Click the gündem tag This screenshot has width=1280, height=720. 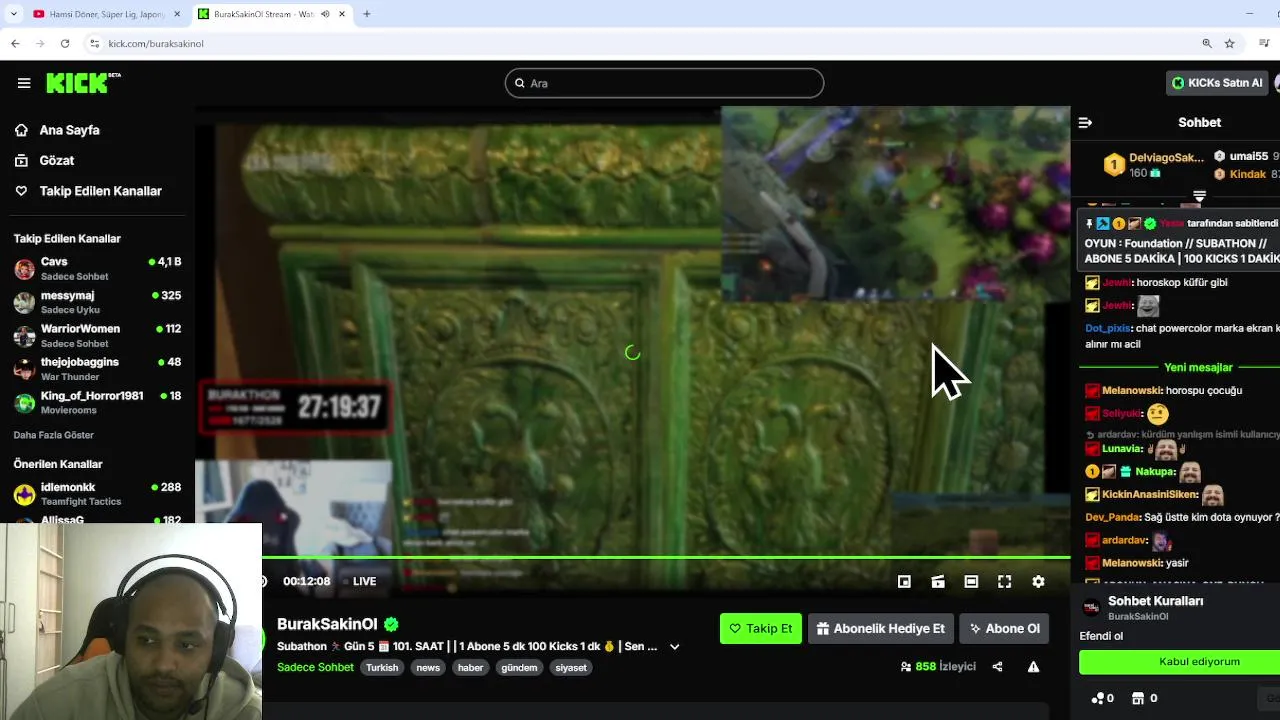click(519, 668)
